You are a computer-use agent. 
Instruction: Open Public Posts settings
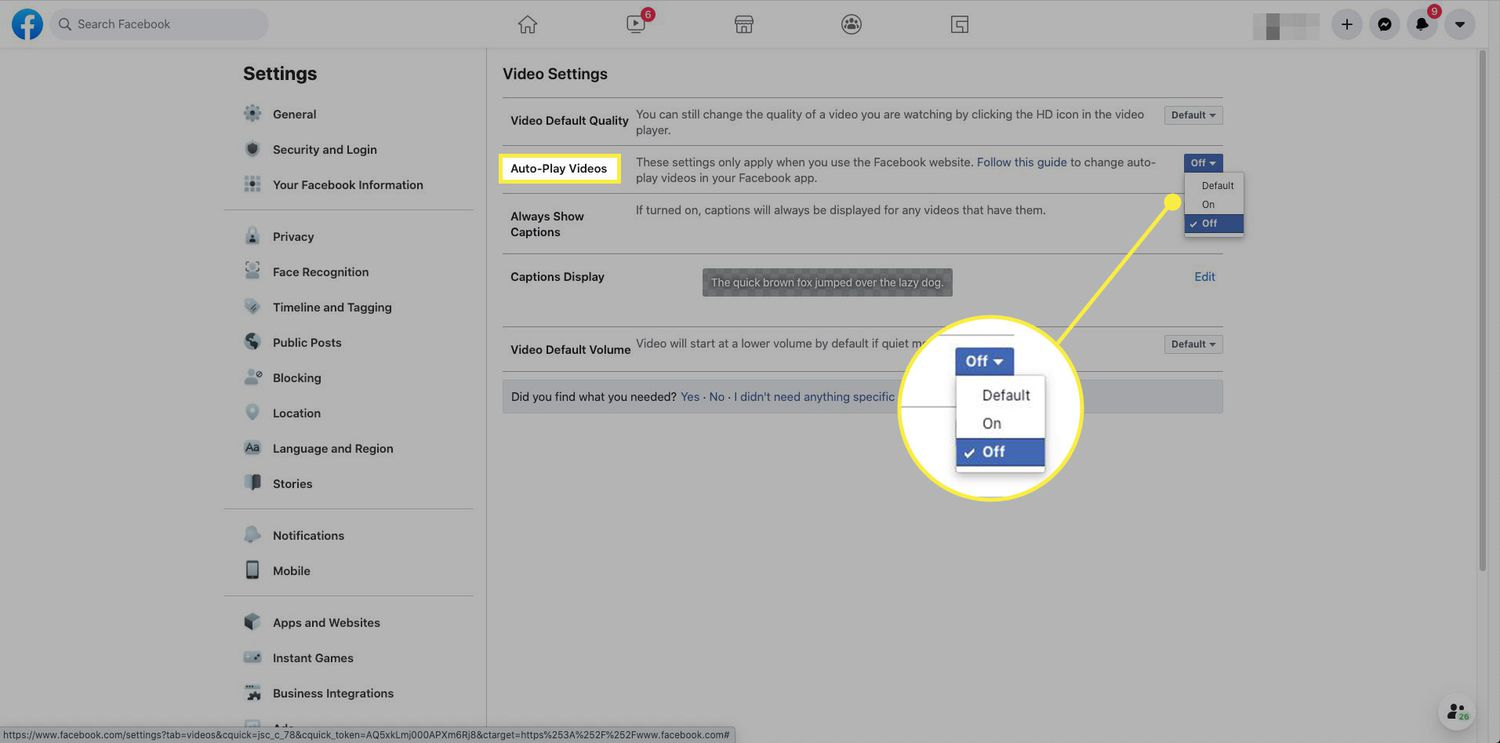point(307,342)
